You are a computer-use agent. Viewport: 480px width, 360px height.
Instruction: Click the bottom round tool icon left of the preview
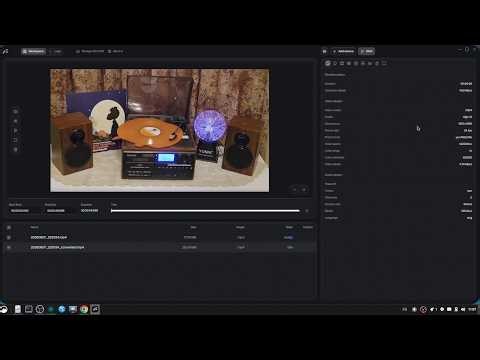pyautogui.click(x=15, y=150)
